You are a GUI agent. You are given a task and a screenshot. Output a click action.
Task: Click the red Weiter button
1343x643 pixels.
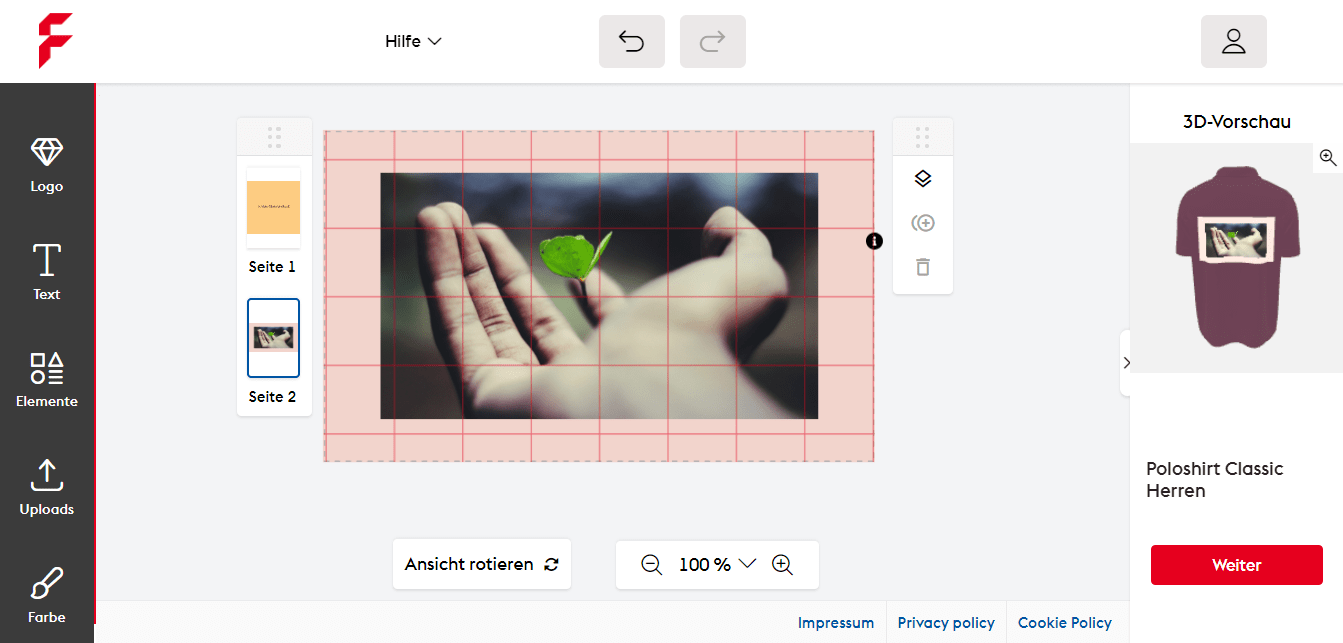[1236, 565]
